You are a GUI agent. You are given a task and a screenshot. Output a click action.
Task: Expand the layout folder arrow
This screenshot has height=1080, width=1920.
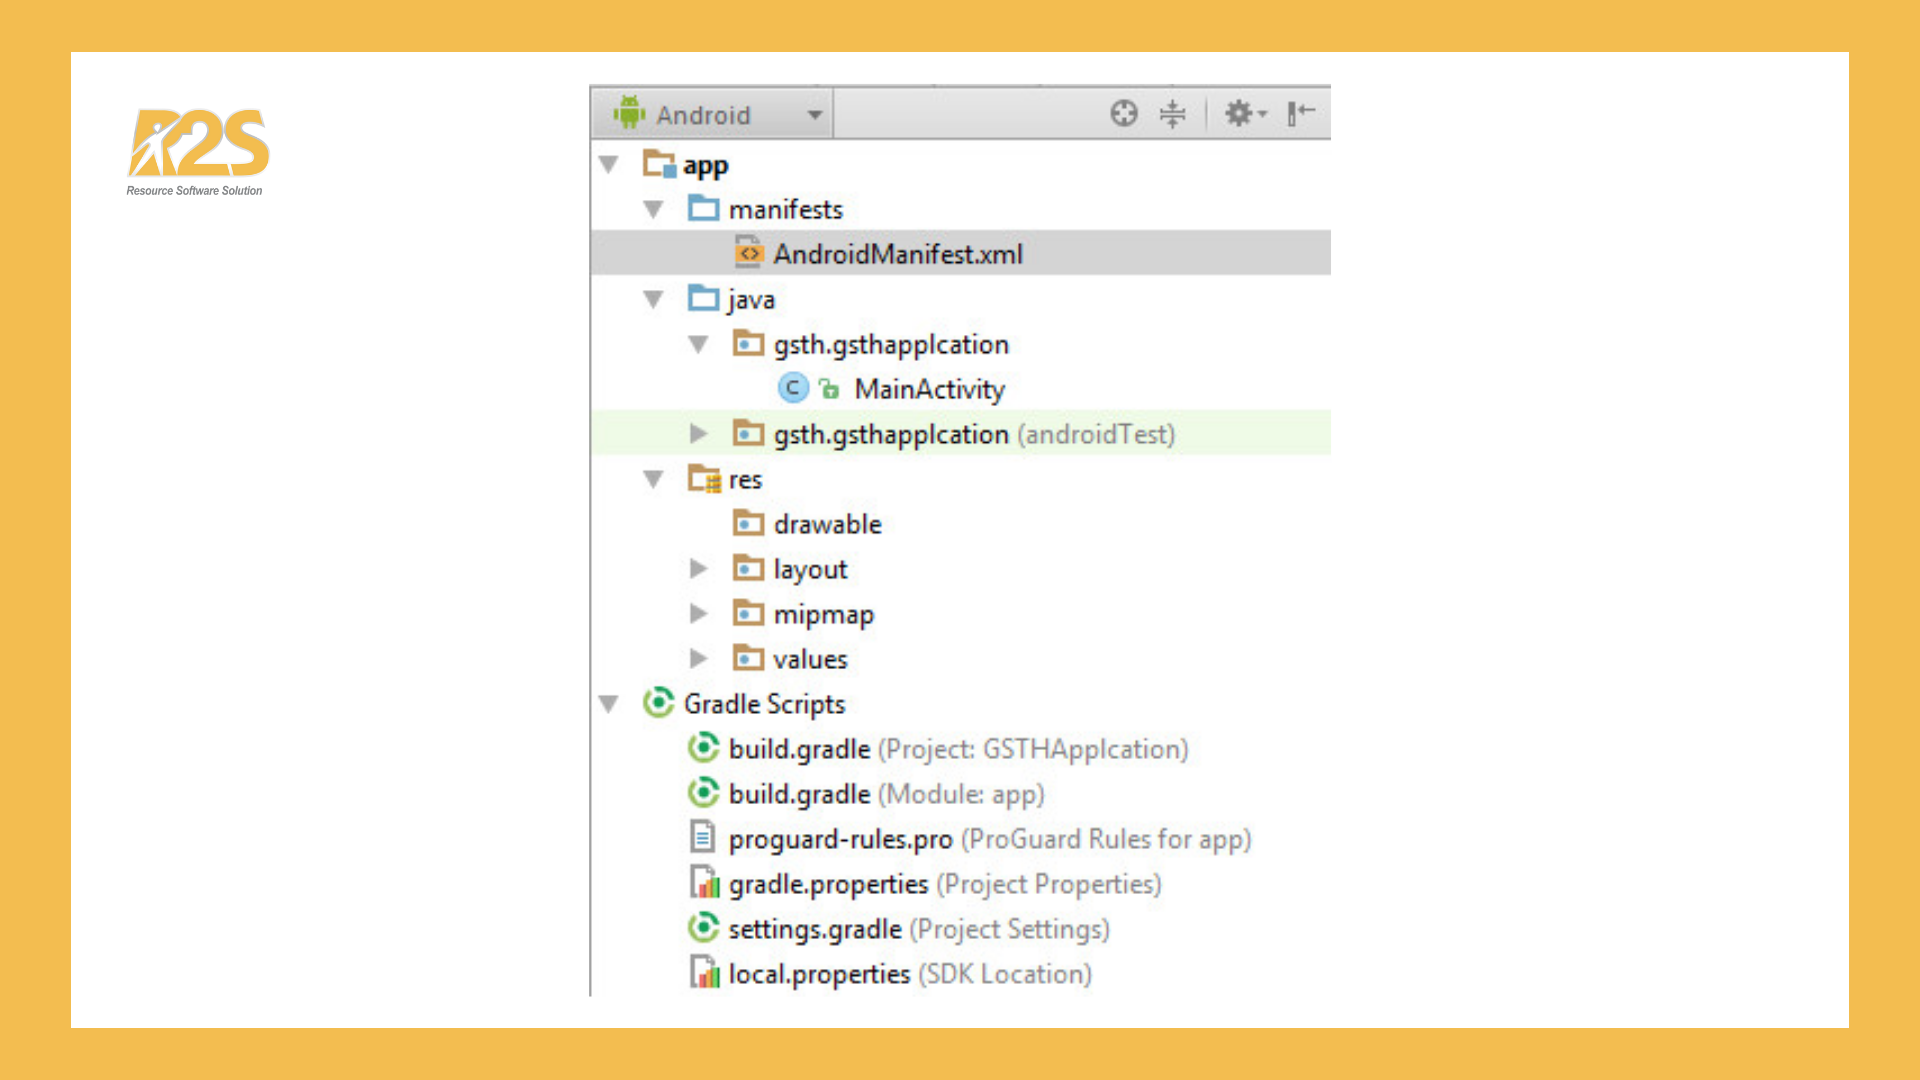[x=698, y=569]
